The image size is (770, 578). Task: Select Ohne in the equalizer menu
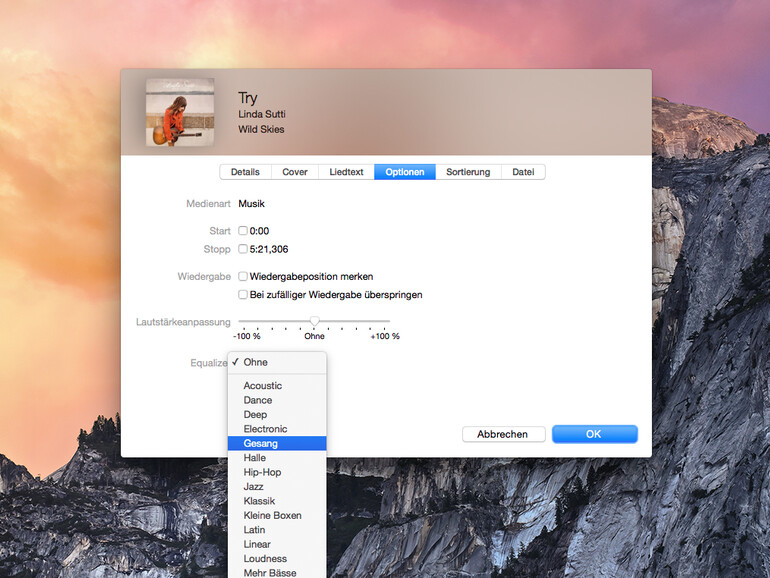pyautogui.click(x=277, y=362)
